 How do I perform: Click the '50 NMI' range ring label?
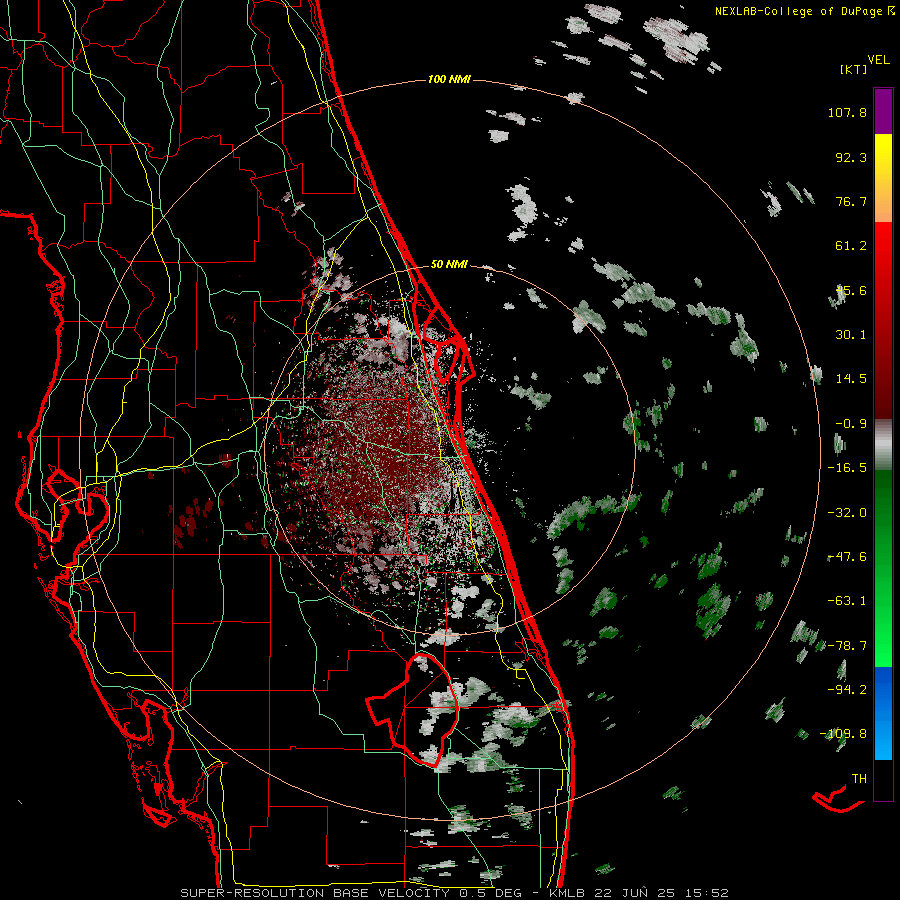[449, 264]
